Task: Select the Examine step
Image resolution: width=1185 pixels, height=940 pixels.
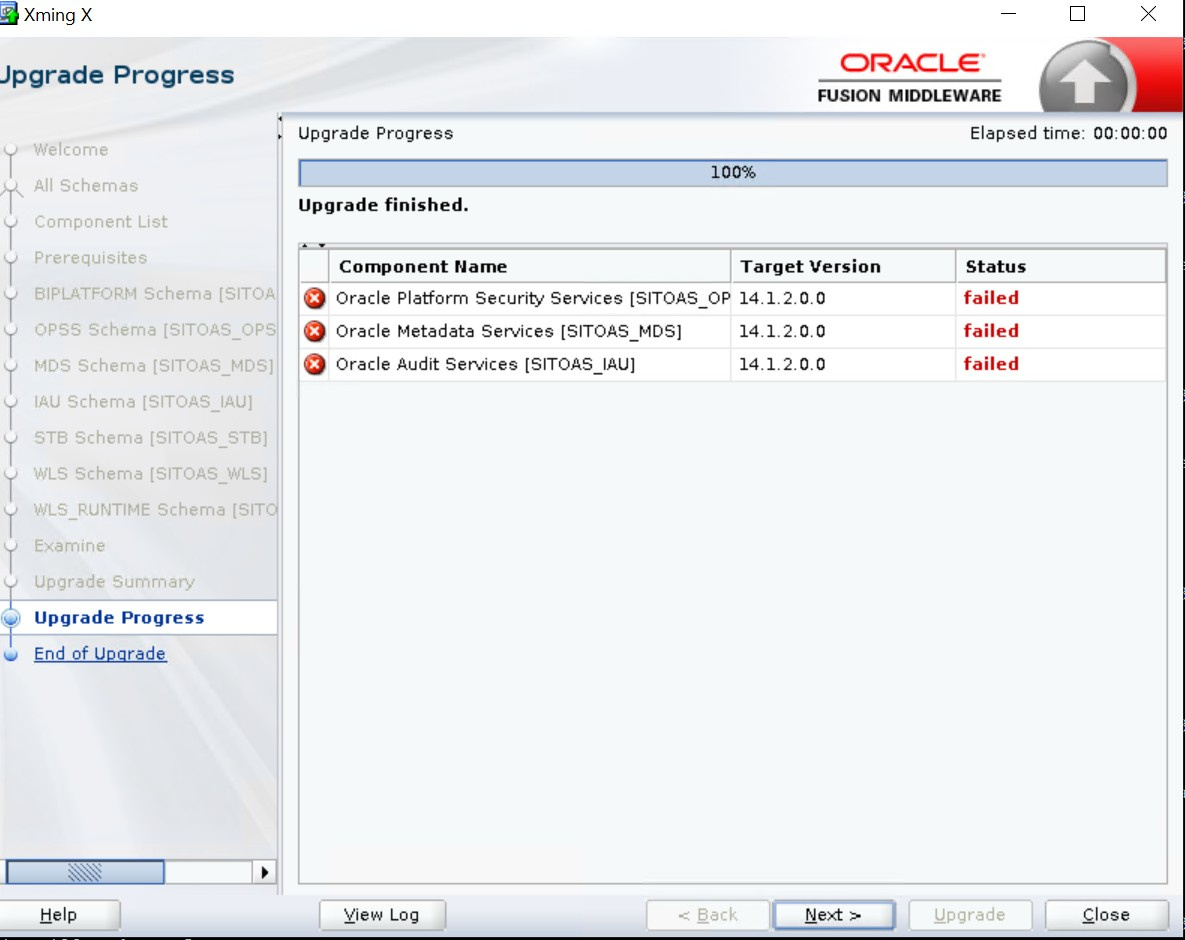Action: tap(70, 546)
